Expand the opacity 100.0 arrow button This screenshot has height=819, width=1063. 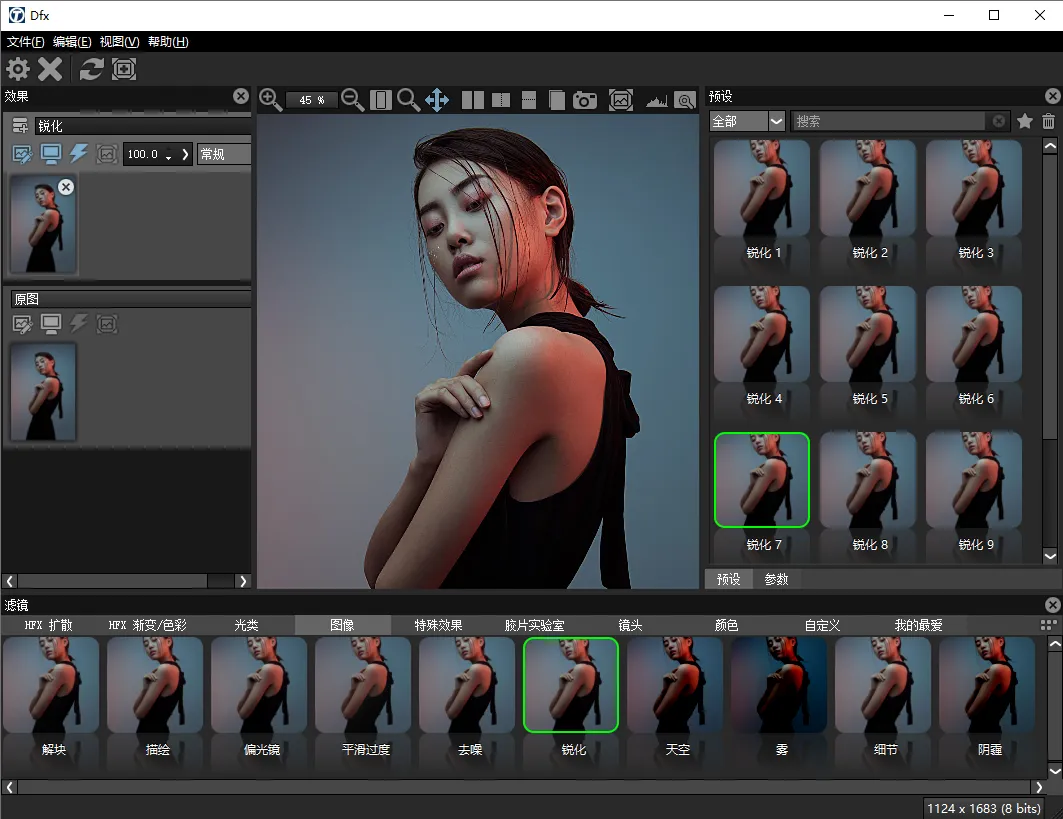tap(185, 154)
